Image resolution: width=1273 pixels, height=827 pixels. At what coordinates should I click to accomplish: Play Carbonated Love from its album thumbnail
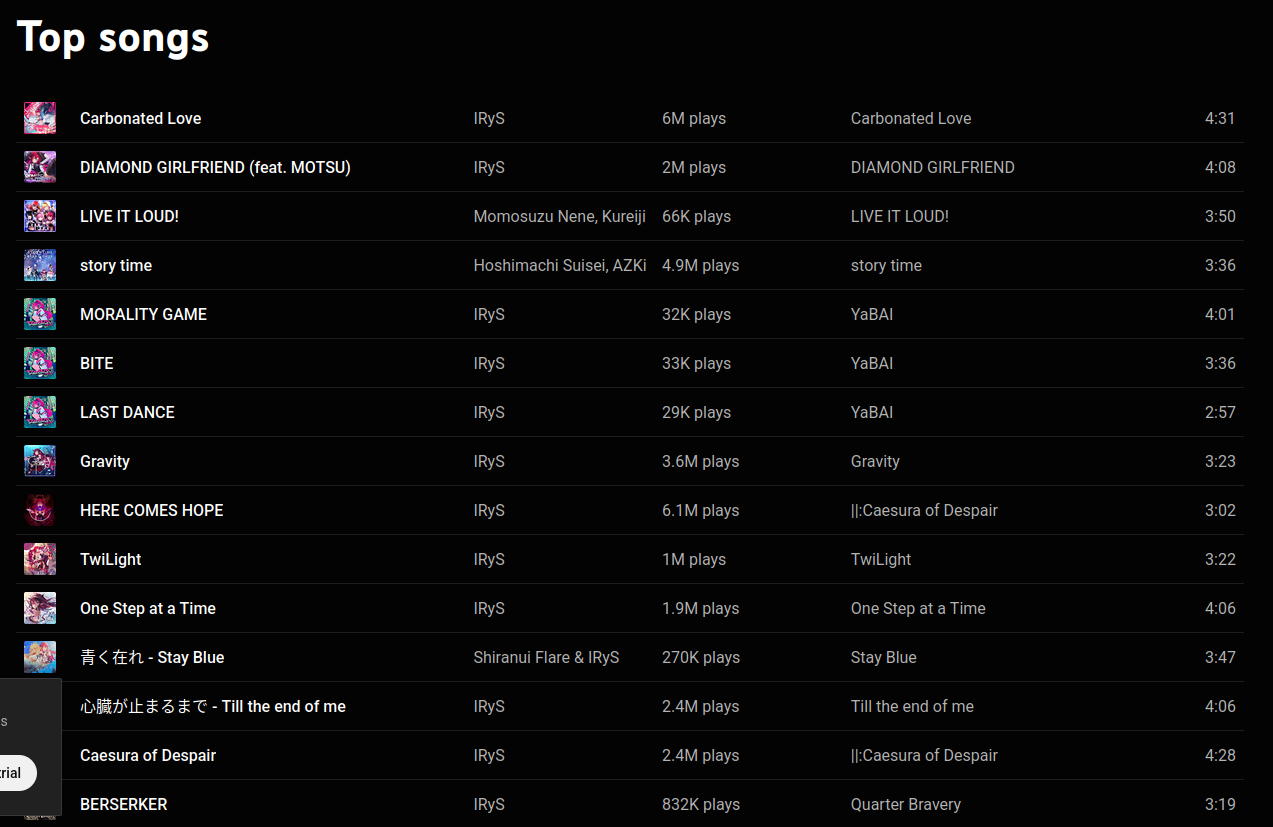(40, 118)
